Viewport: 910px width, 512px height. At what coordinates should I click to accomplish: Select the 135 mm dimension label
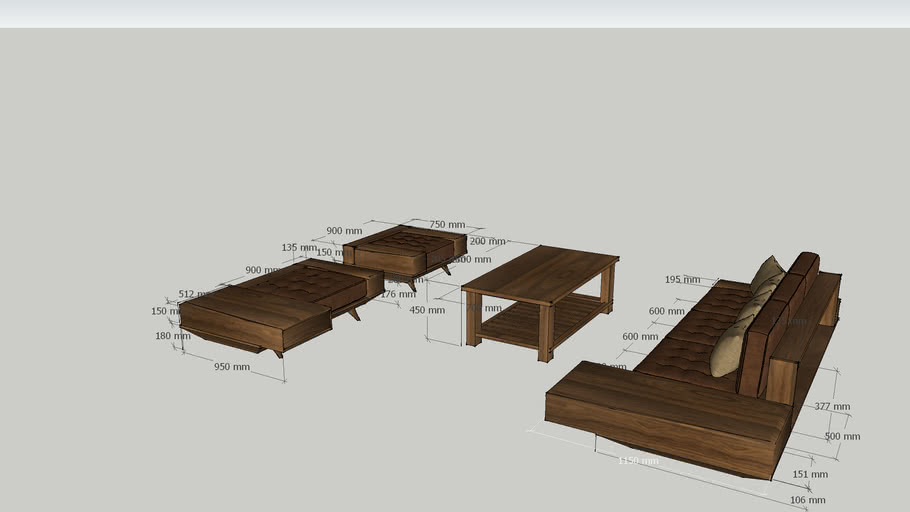pos(298,247)
